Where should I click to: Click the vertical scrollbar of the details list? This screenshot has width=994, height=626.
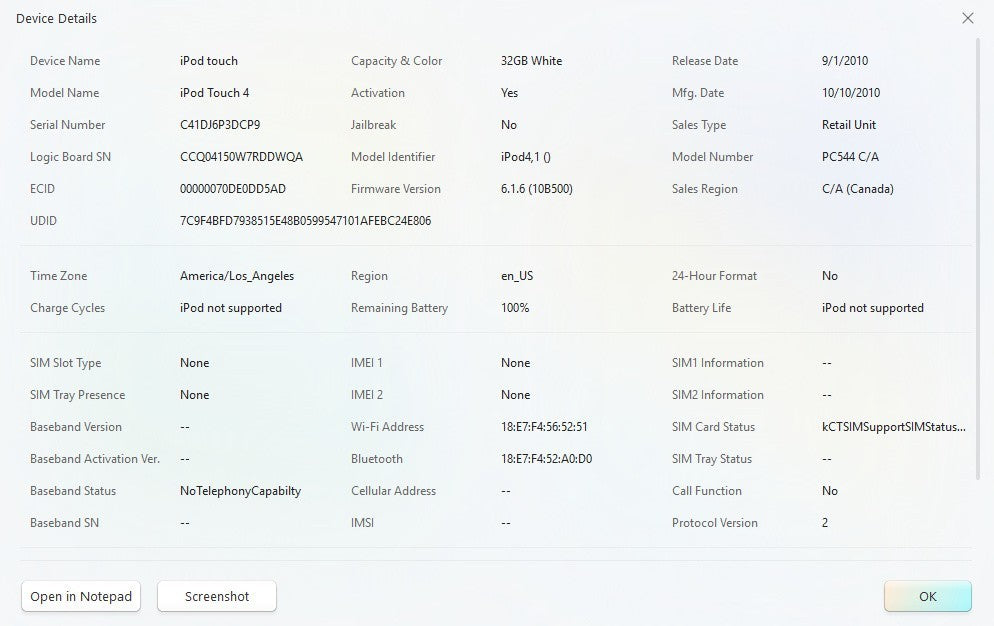(978, 257)
